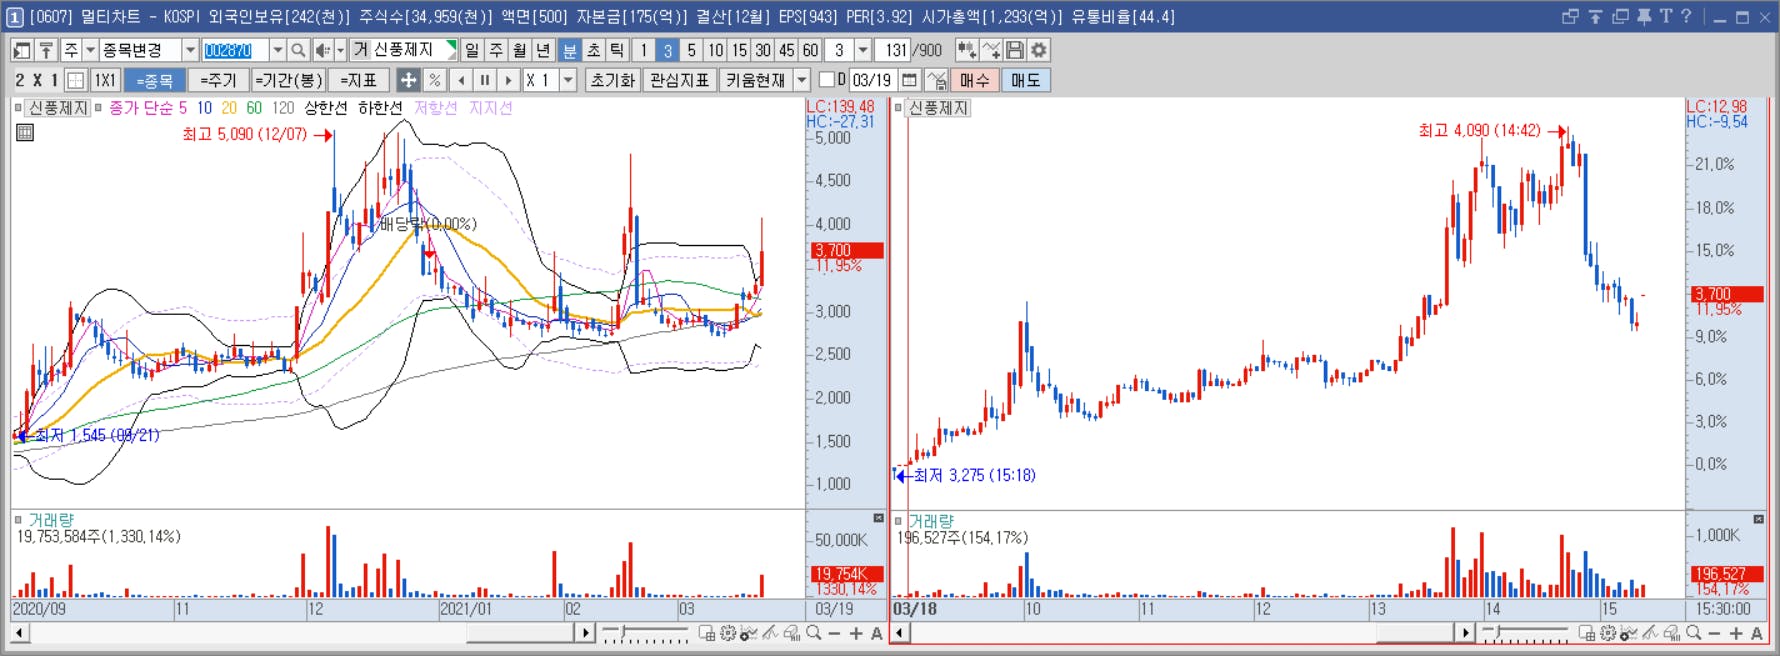
Task: Open the sound option dropdown arrow
Action: pyautogui.click(x=340, y=50)
